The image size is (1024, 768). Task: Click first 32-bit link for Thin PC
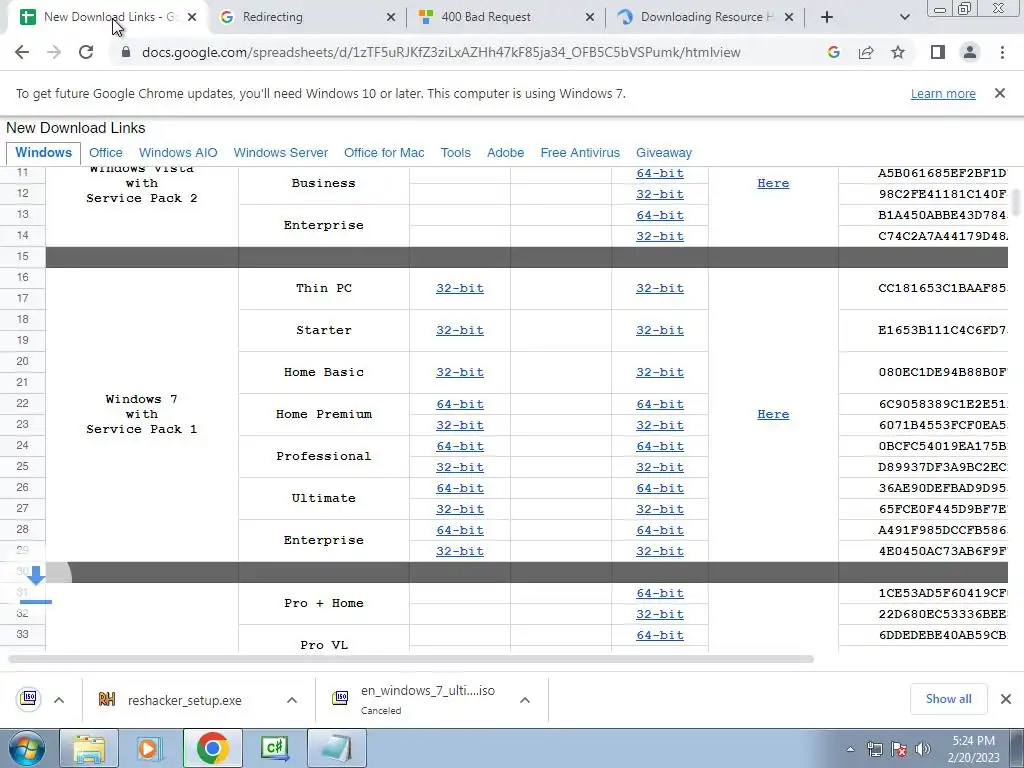[x=460, y=288]
